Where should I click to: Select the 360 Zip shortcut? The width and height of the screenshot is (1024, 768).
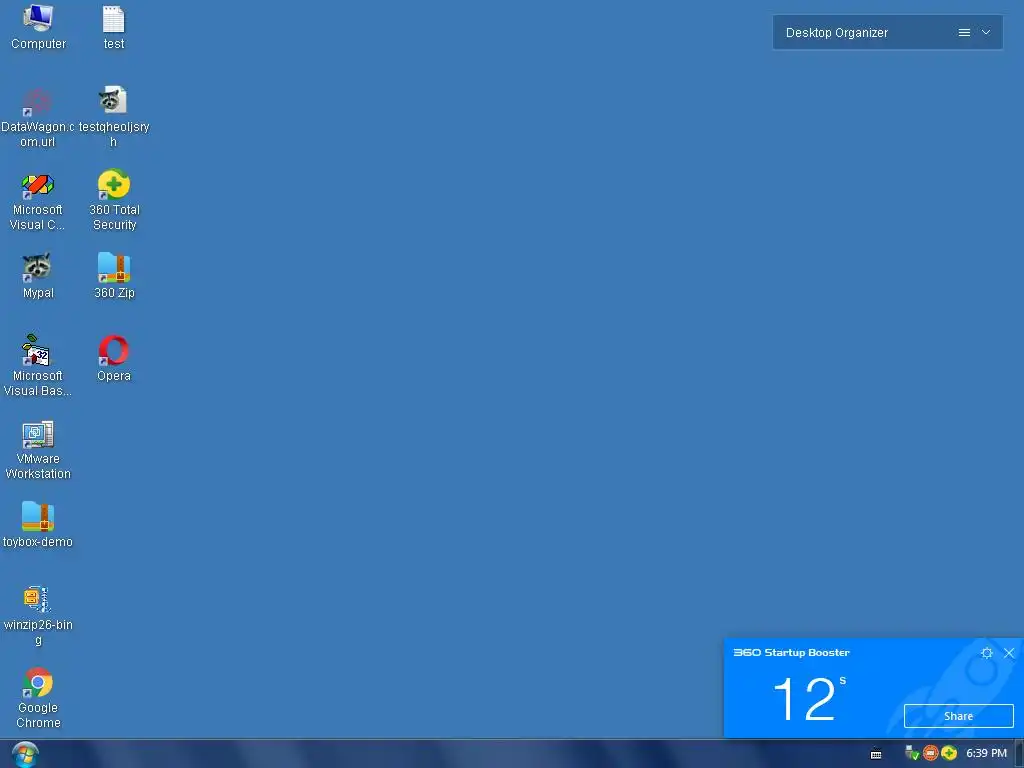(114, 276)
